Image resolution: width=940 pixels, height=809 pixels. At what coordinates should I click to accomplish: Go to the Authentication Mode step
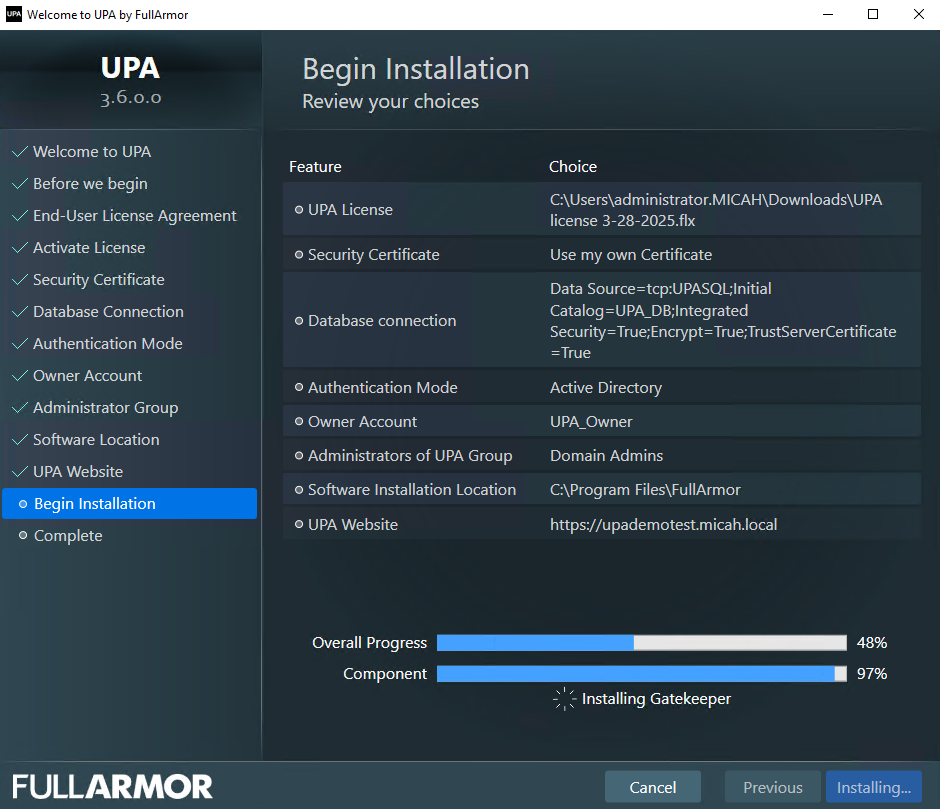tap(107, 344)
